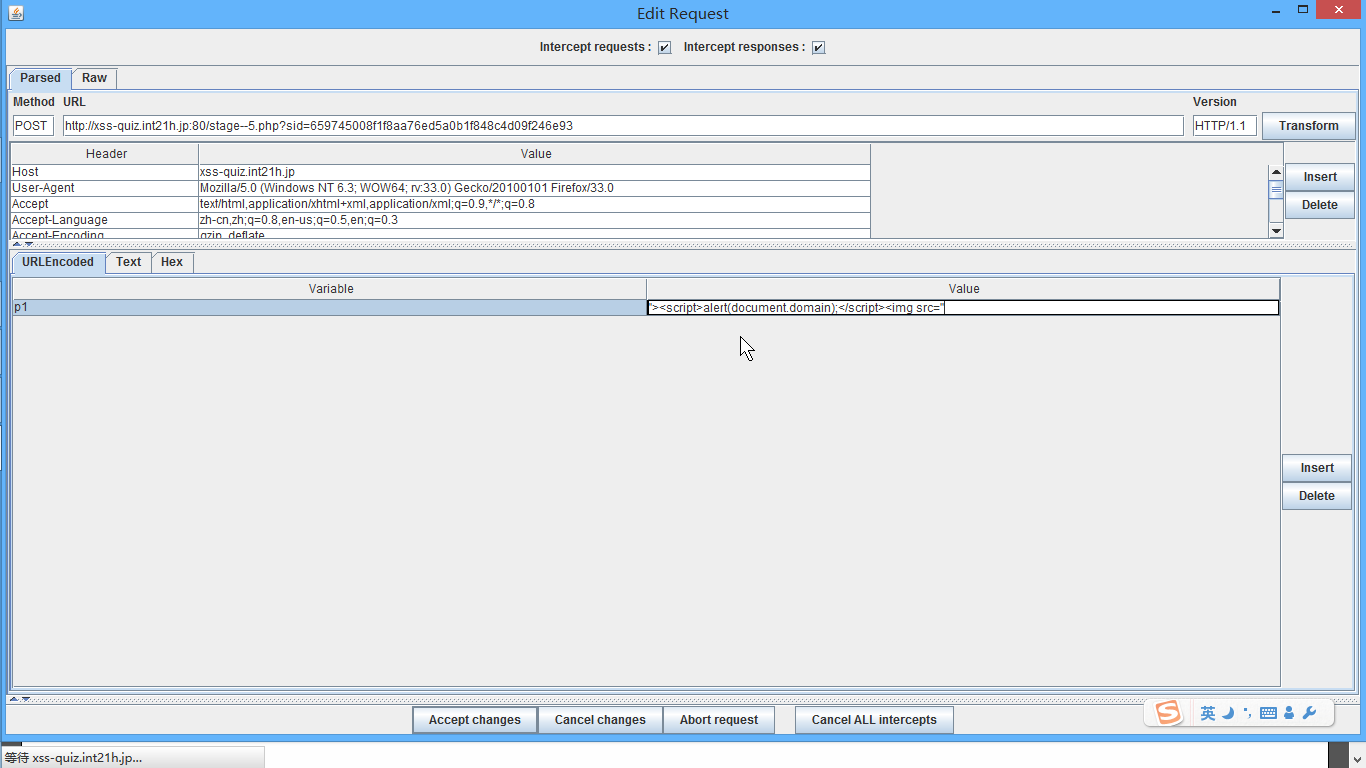Screen dimensions: 1366x768
Task: Toggle Intercept requests checkbox
Action: 665,48
